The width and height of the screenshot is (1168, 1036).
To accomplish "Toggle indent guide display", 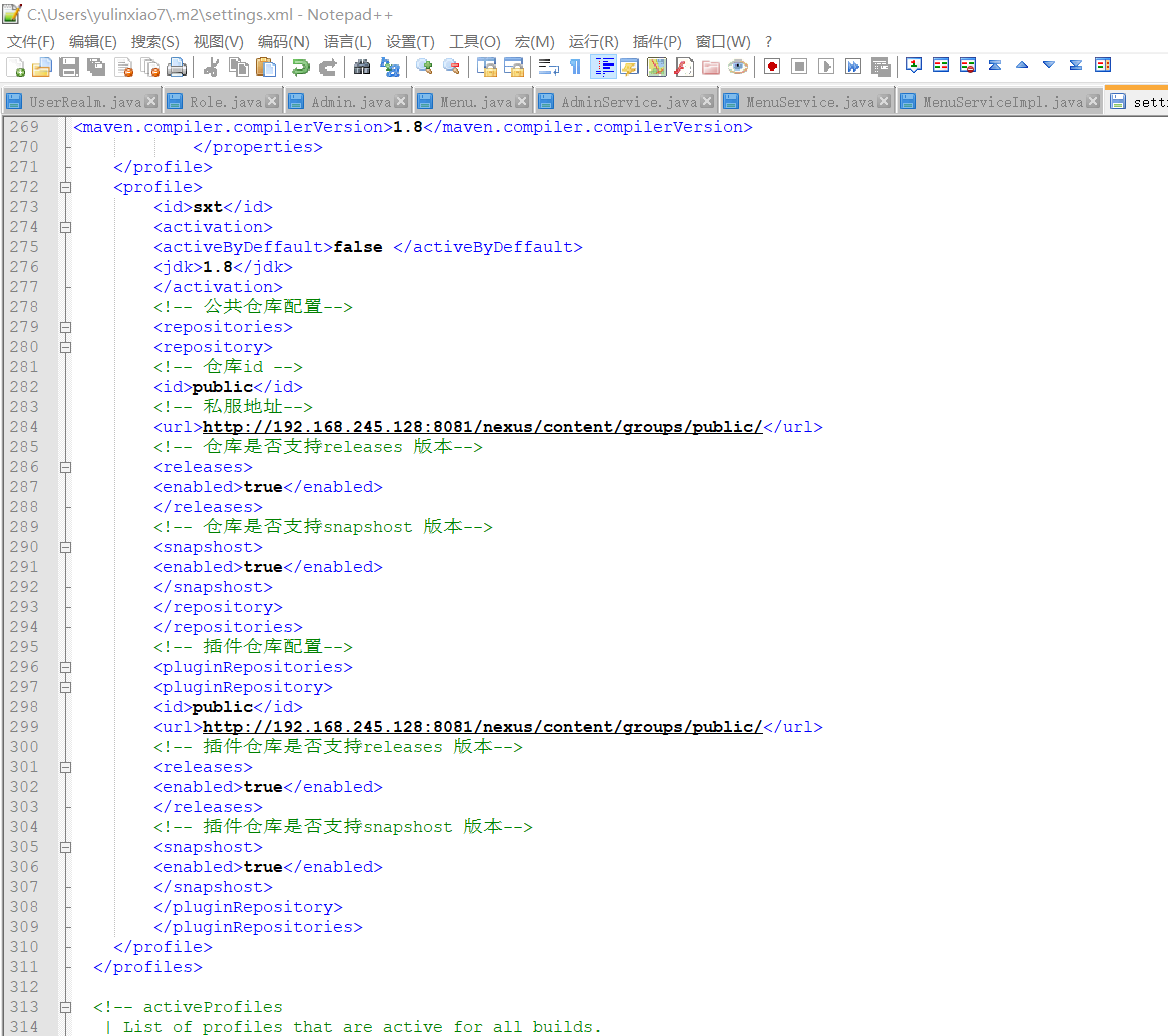I will tap(603, 67).
